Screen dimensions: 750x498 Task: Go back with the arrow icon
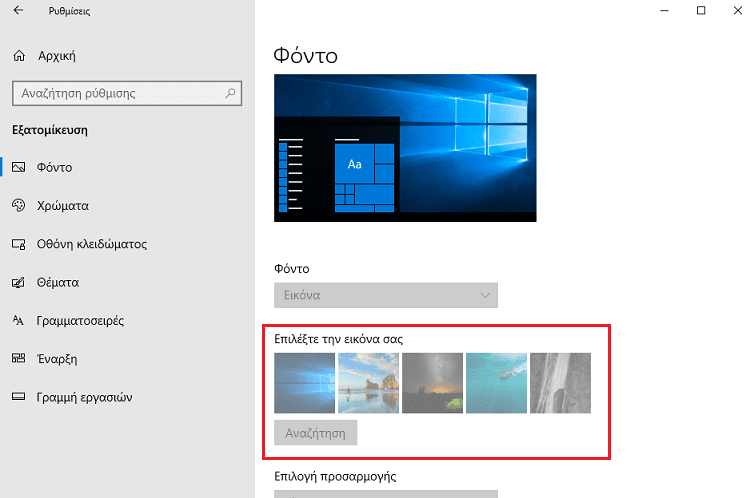18,10
